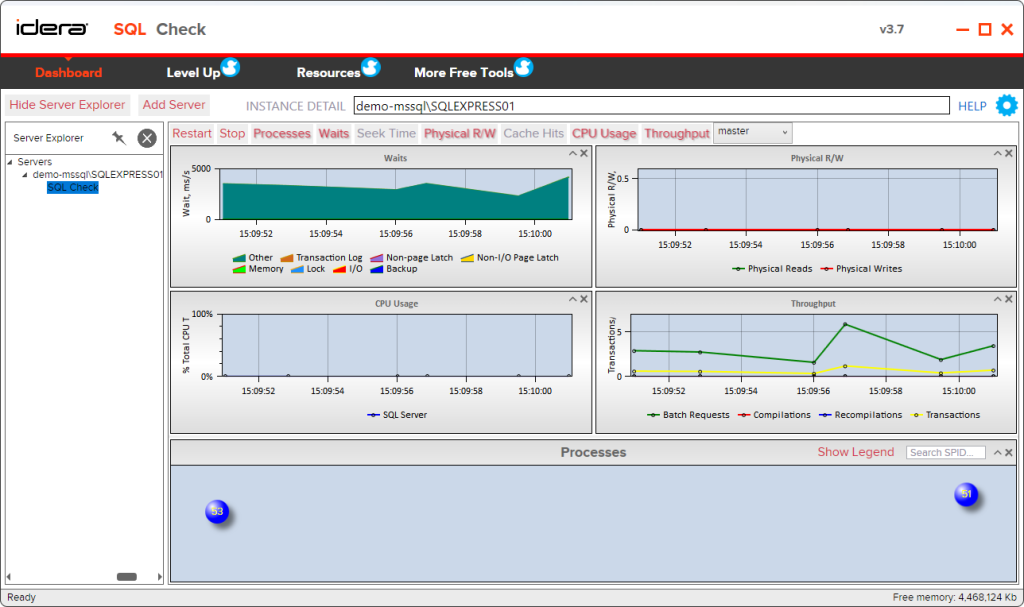Close the Processes panel

click(1008, 452)
